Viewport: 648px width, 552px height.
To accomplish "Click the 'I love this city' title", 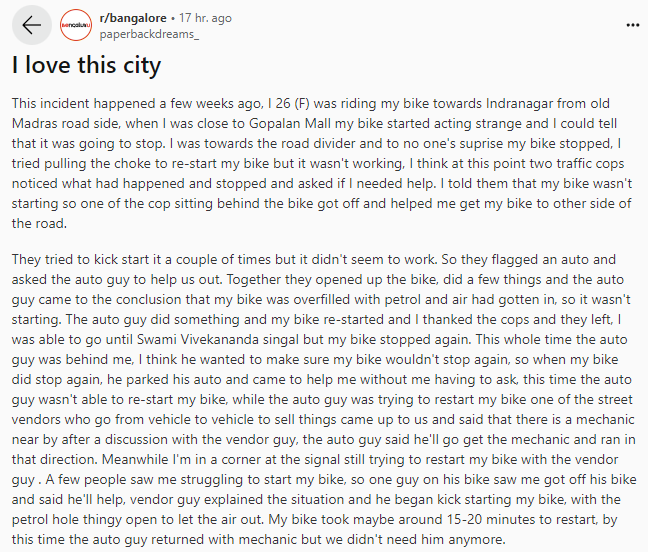I will (87, 66).
